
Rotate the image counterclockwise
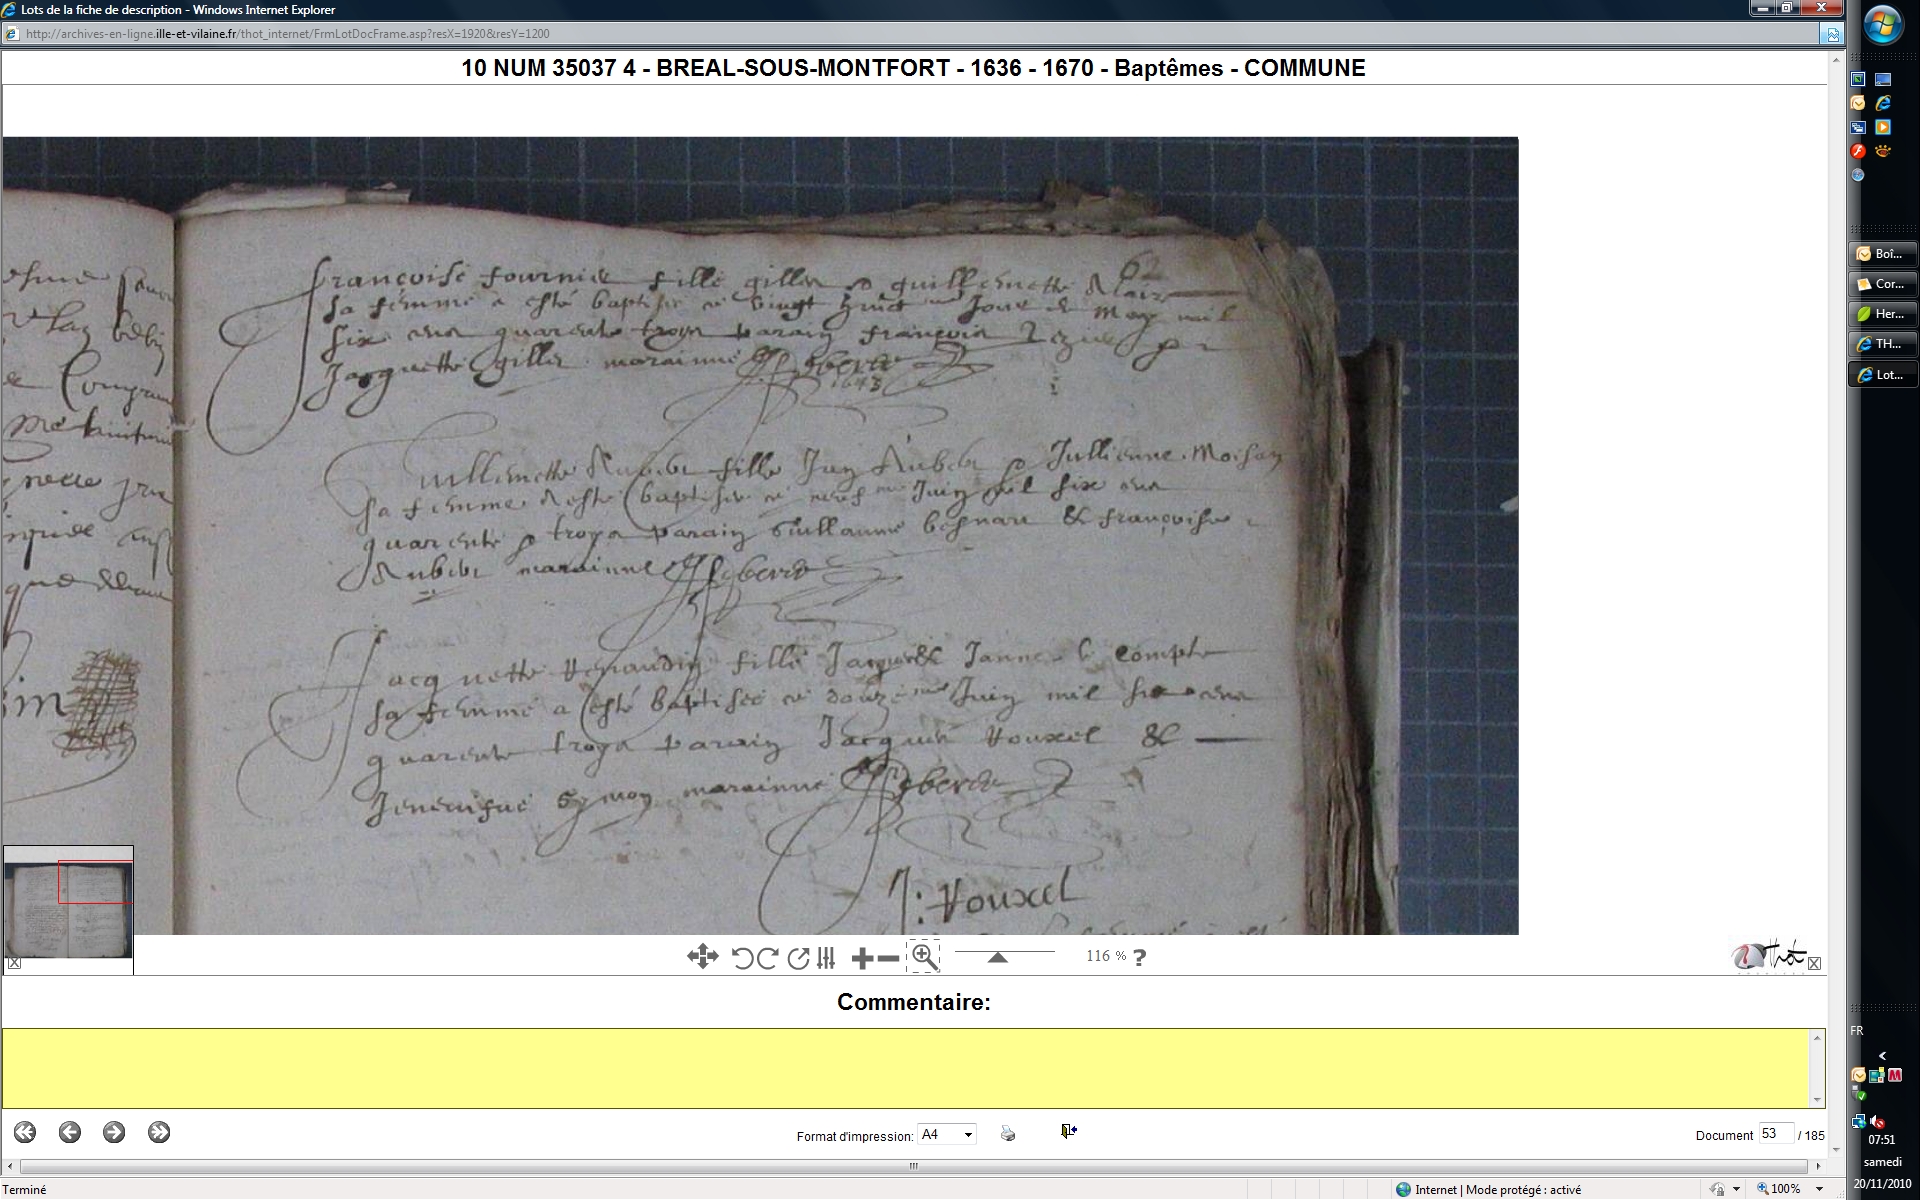coord(742,958)
